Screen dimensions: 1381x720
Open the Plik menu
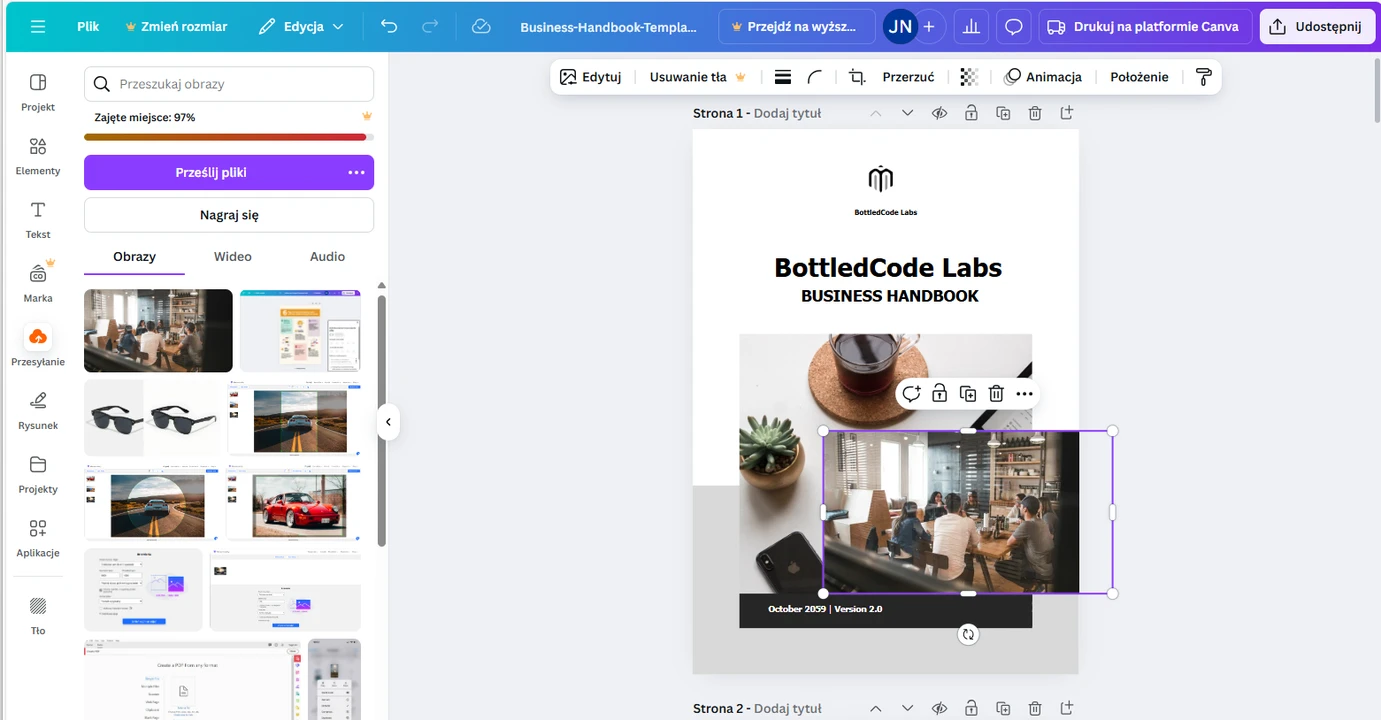pos(88,27)
